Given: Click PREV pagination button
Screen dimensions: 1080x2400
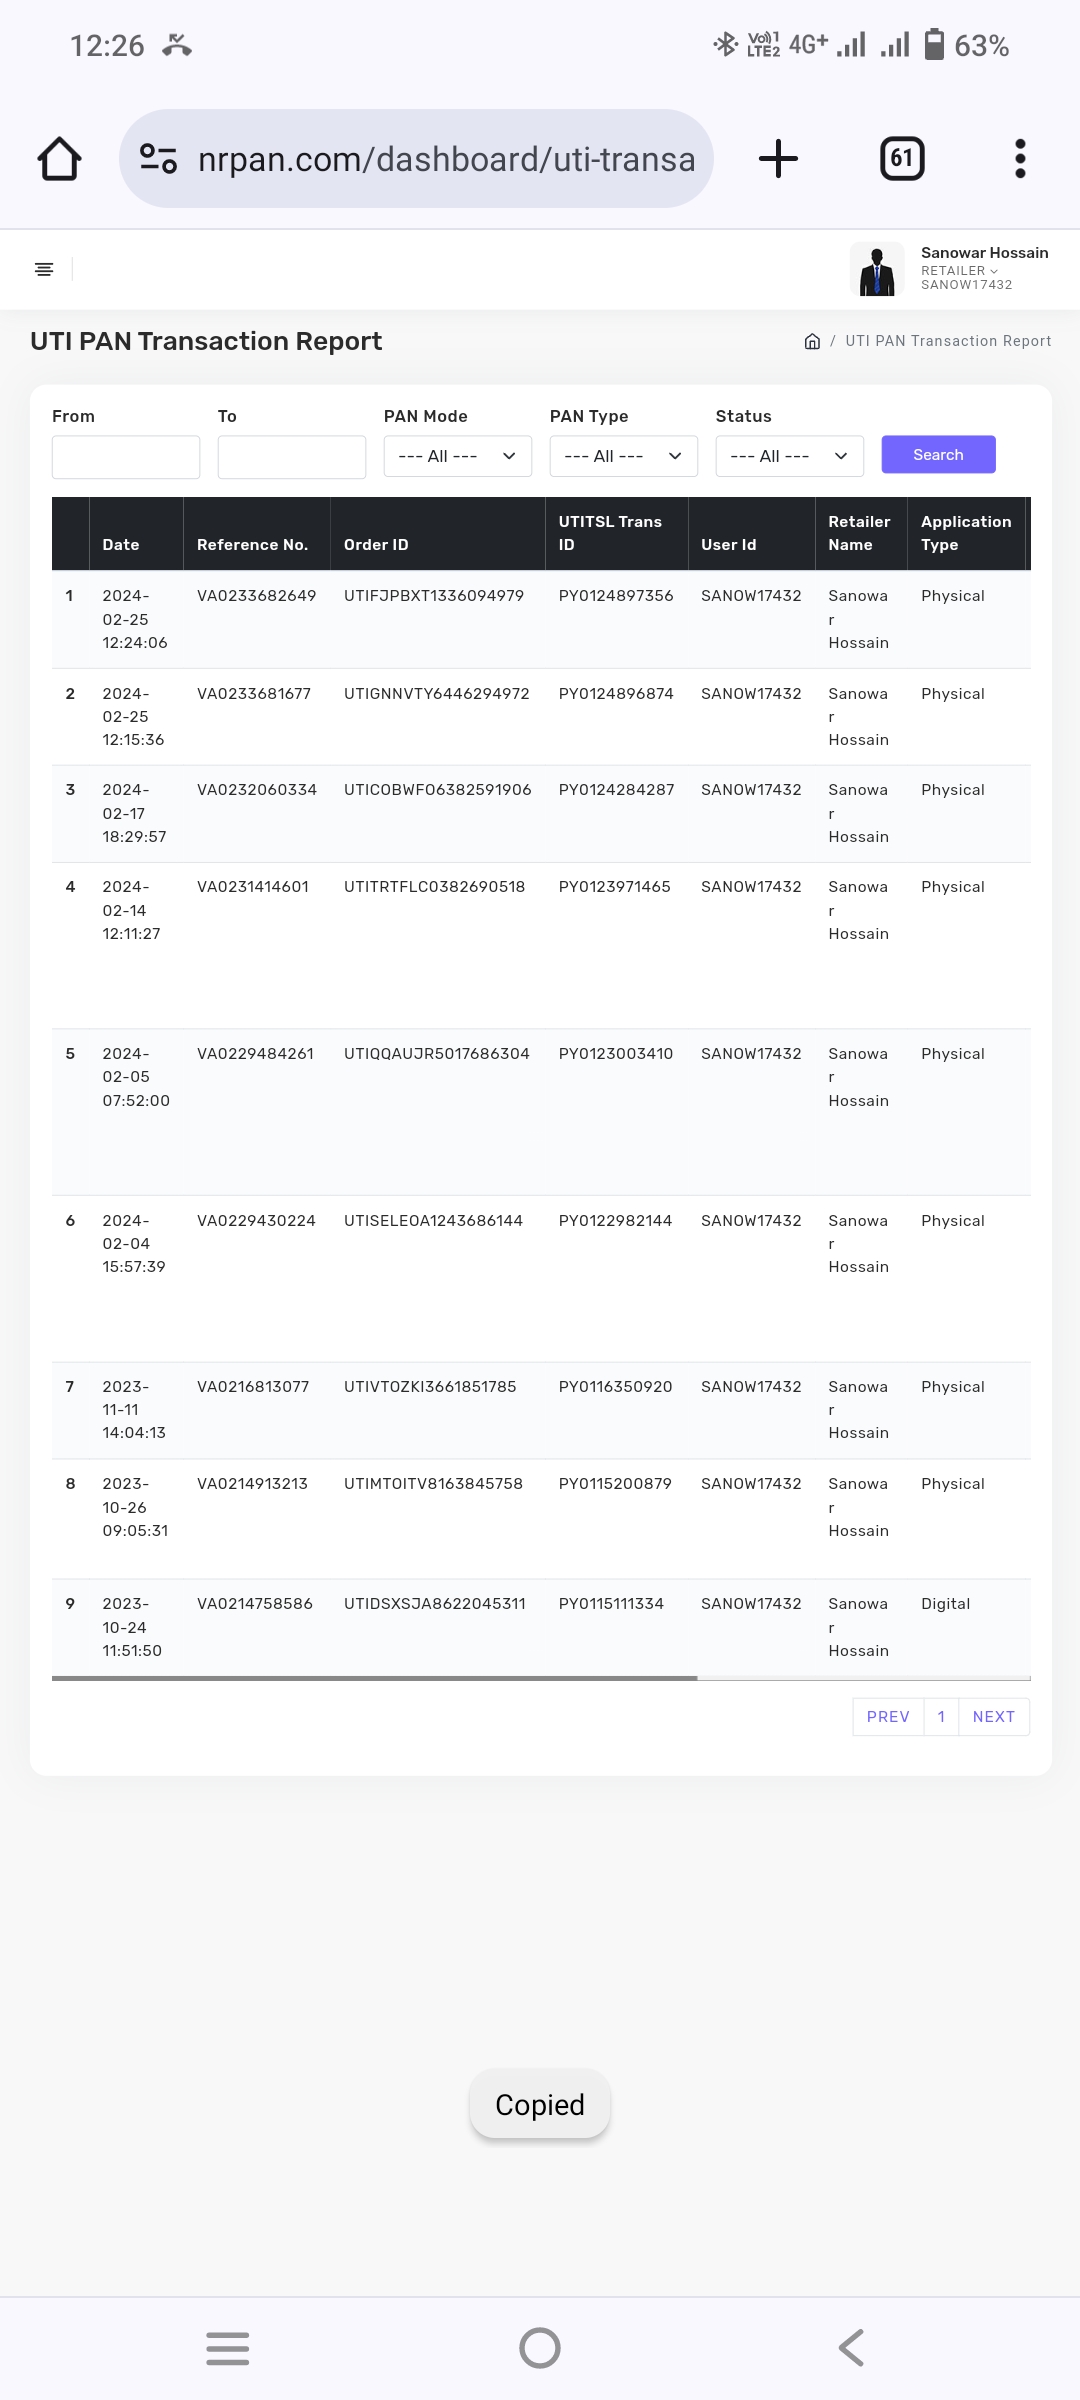Looking at the screenshot, I should [x=888, y=1717].
